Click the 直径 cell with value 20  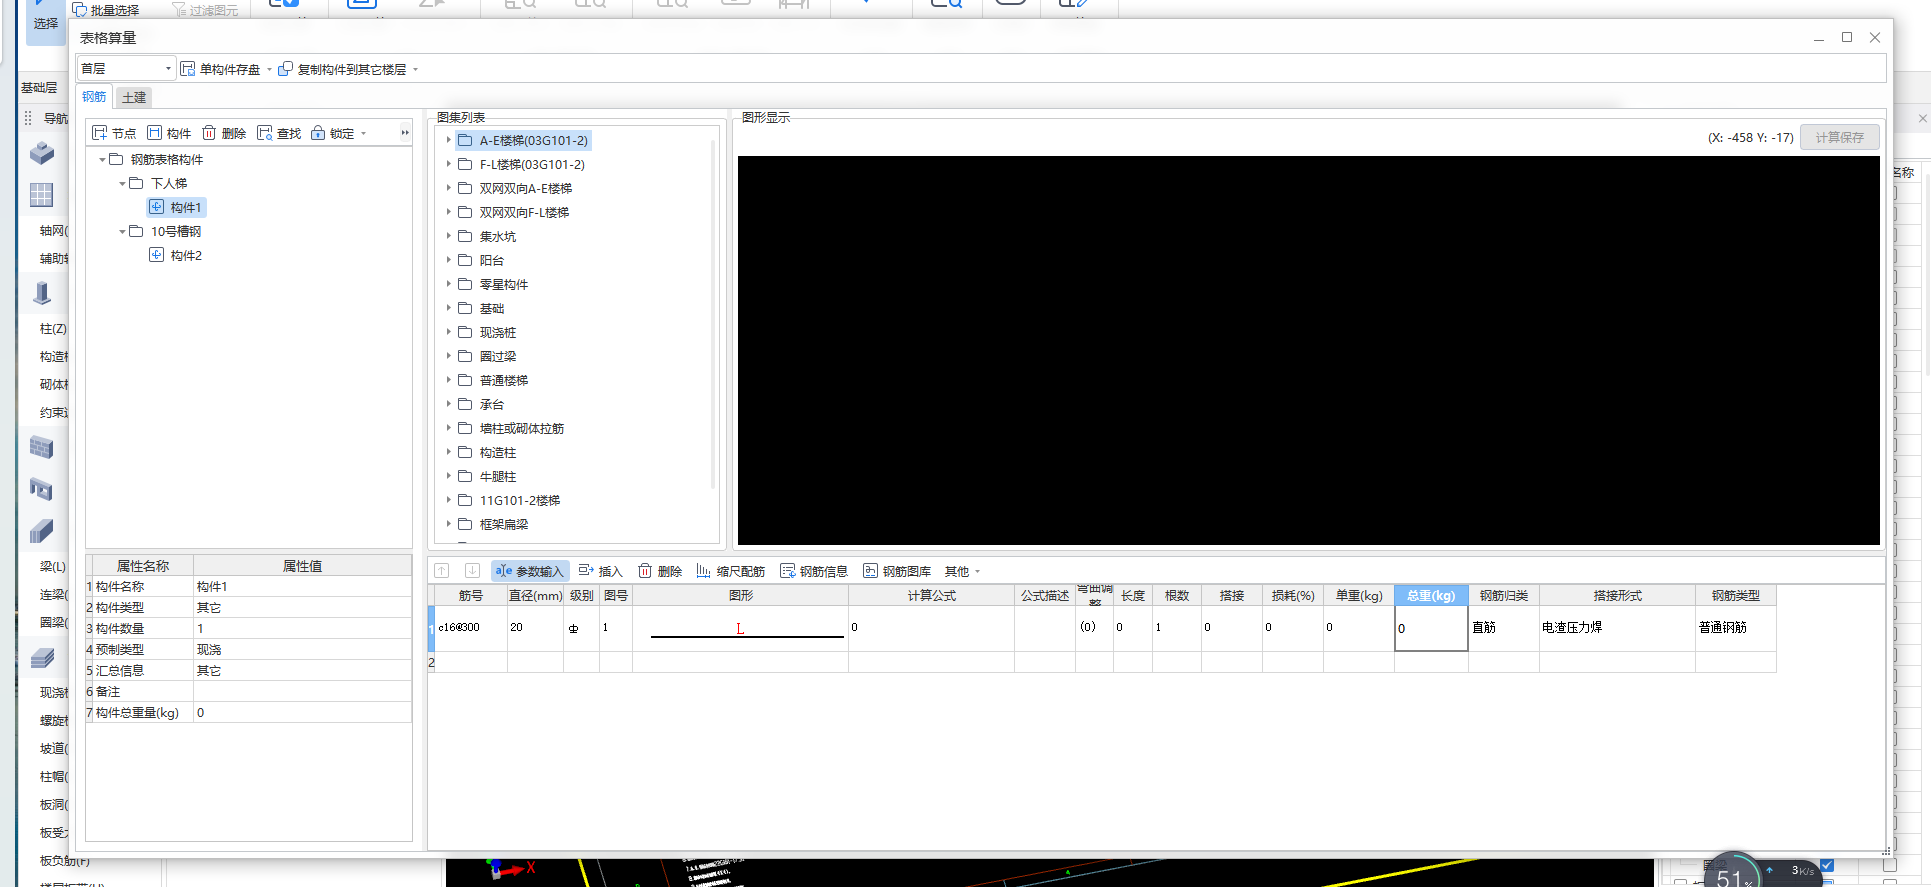[535, 628]
